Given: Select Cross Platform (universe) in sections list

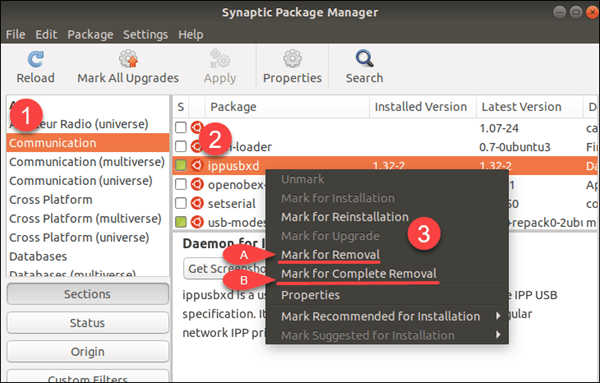Looking at the screenshot, I should tap(79, 237).
